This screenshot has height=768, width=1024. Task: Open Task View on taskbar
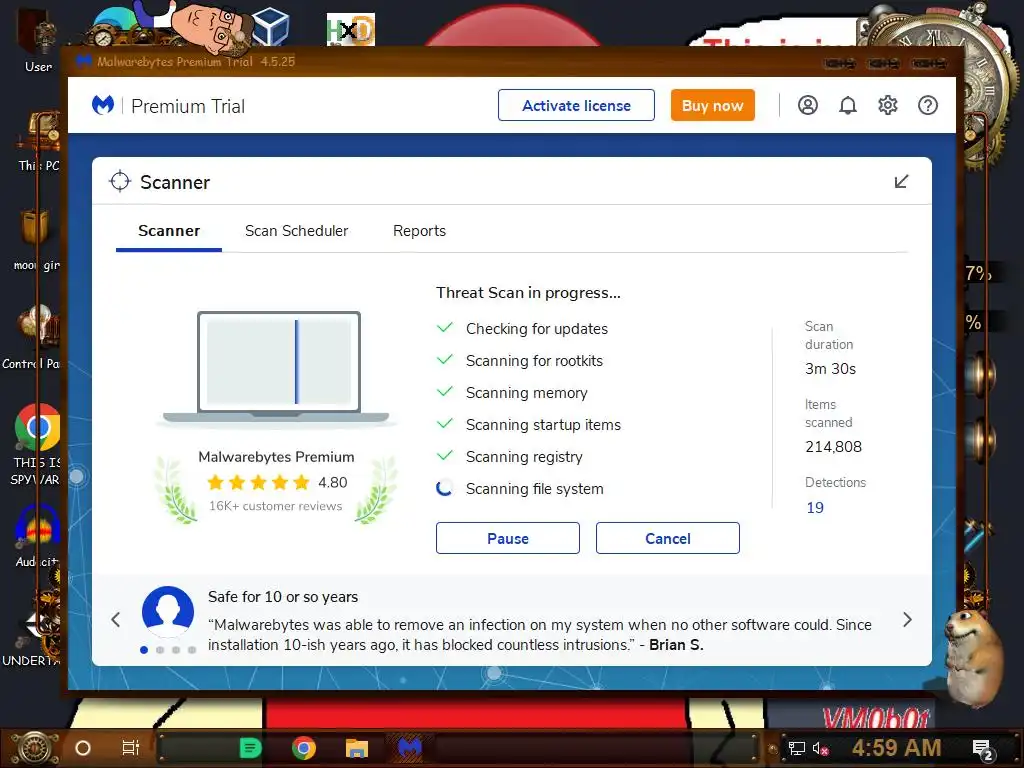click(131, 748)
